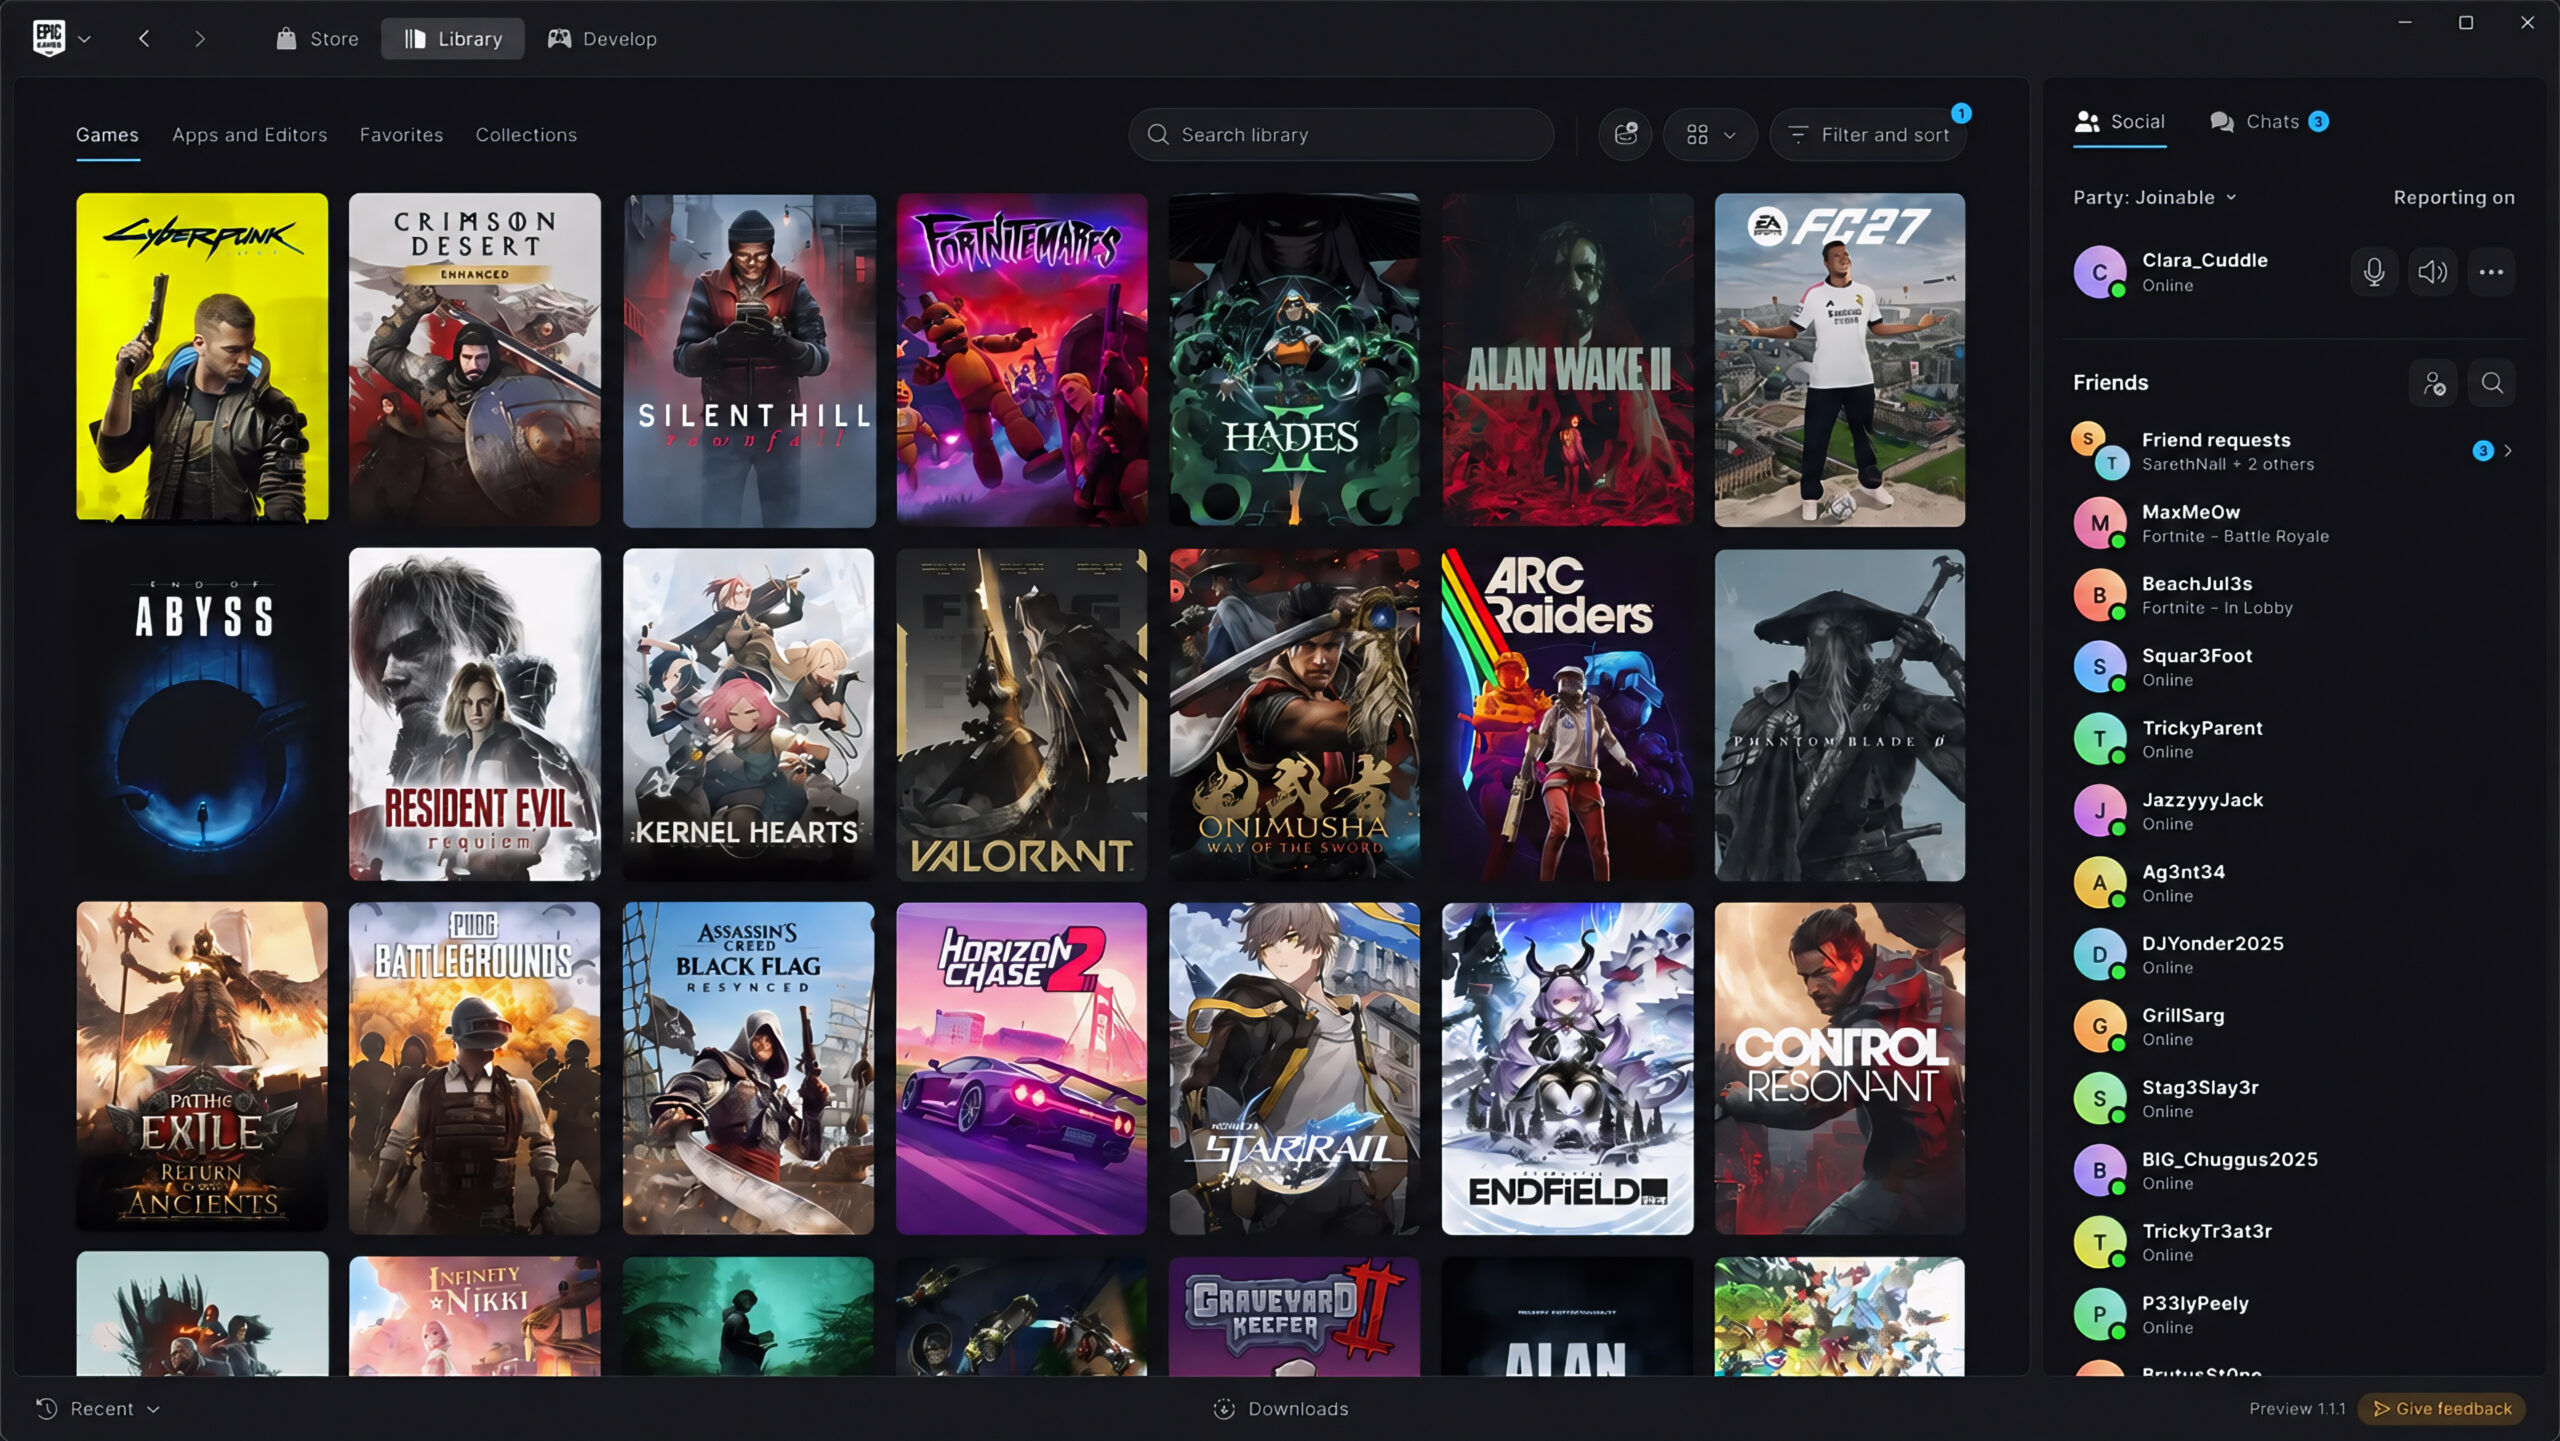Switch to the Library tab
This screenshot has width=2560, height=1441.
point(453,39)
